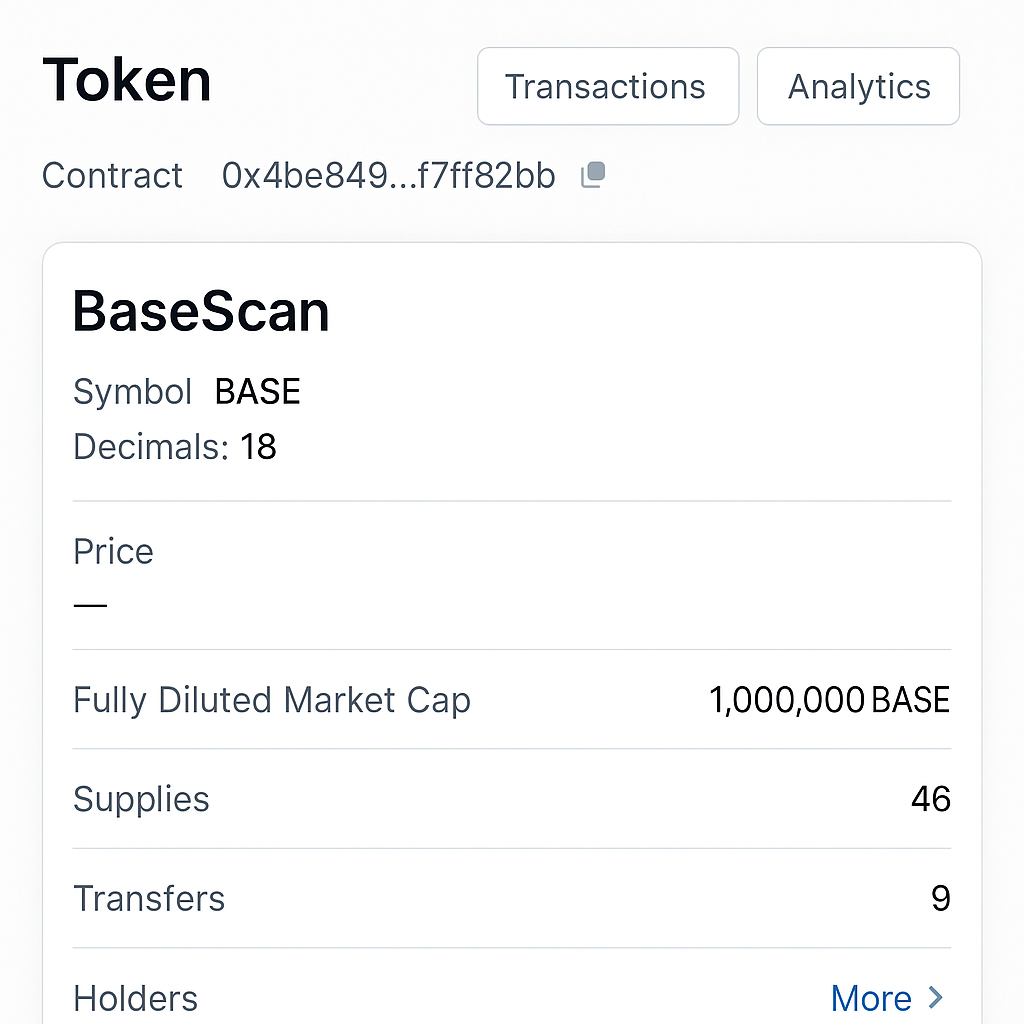Viewport: 1024px width, 1024px height.
Task: Click the Token page title
Action: tap(126, 80)
